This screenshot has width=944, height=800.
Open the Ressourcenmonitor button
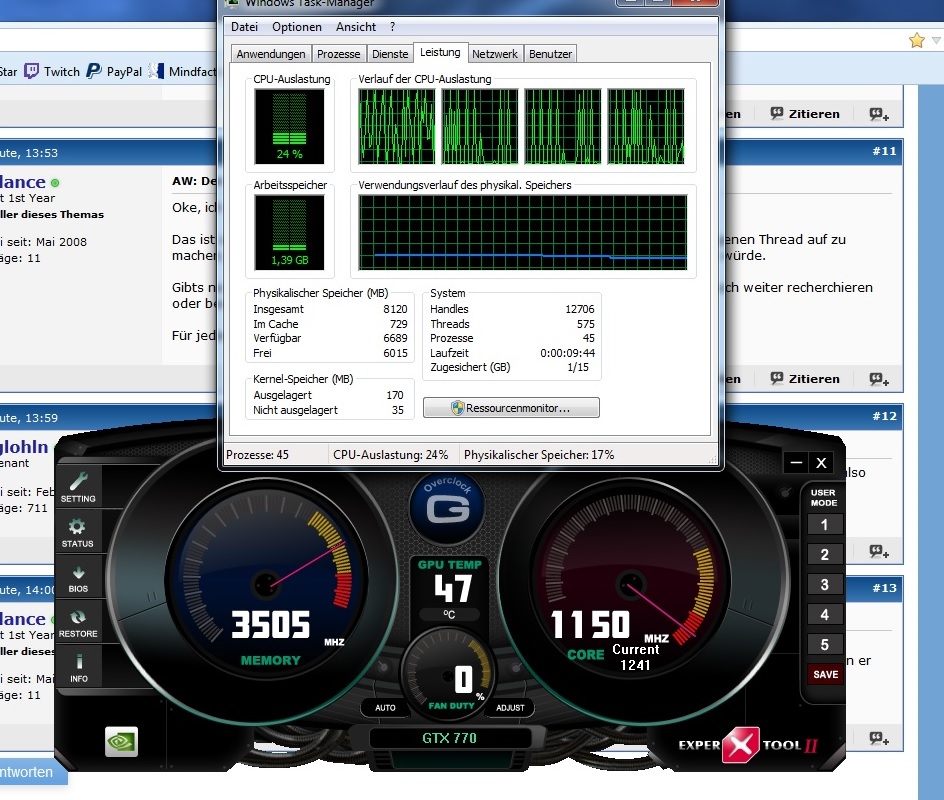point(511,408)
